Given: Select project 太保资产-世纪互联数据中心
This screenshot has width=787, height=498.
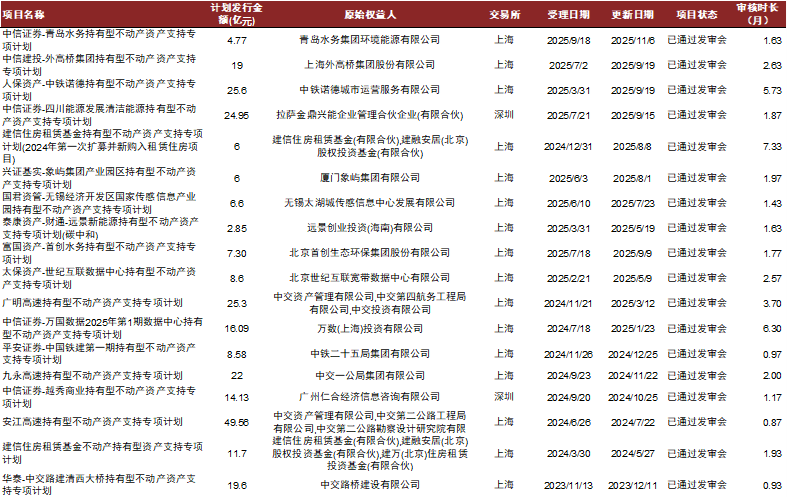Looking at the screenshot, I should pyautogui.click(x=99, y=278).
